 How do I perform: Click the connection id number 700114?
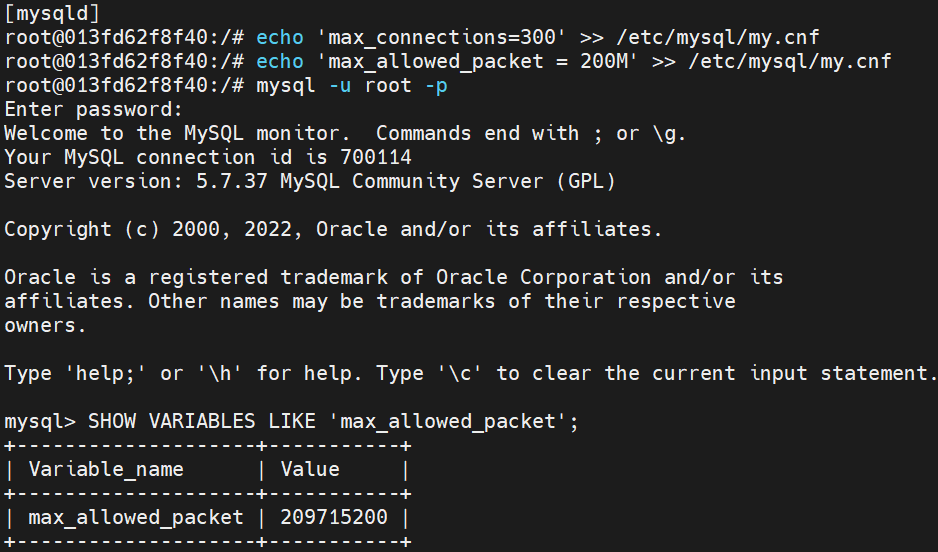coord(375,157)
